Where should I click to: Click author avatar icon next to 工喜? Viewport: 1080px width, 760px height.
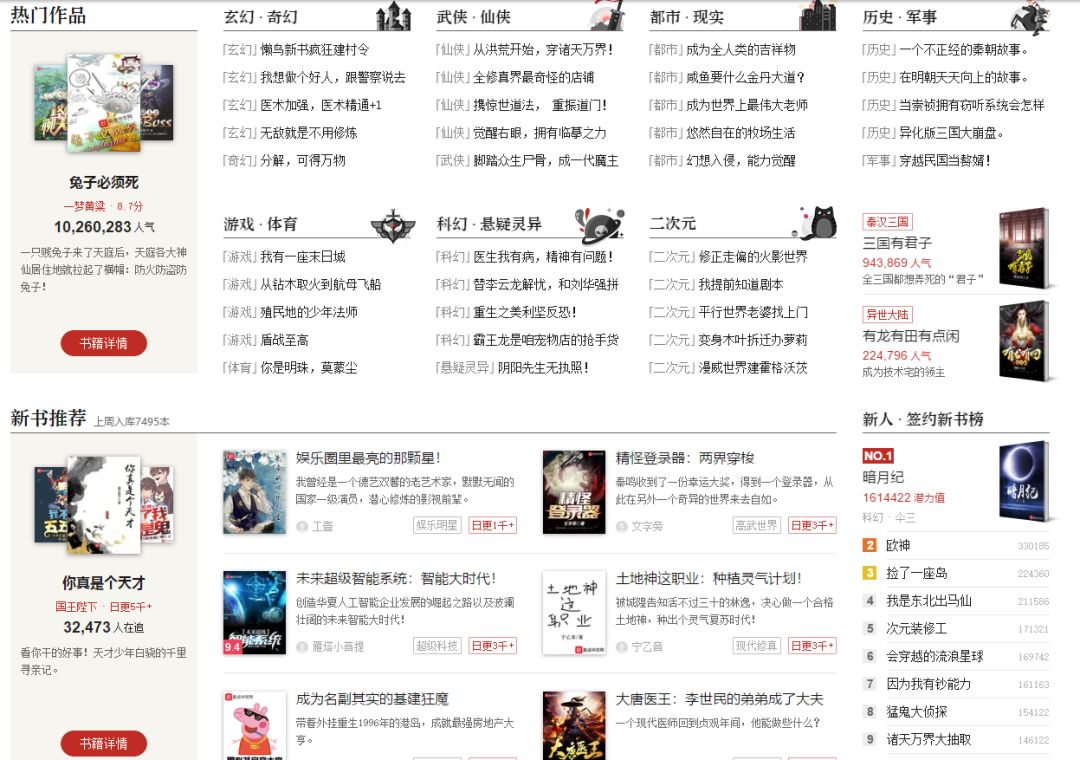[302, 526]
